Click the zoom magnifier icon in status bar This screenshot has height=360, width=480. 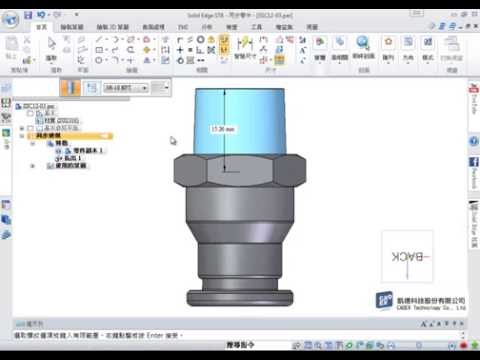point(318,345)
